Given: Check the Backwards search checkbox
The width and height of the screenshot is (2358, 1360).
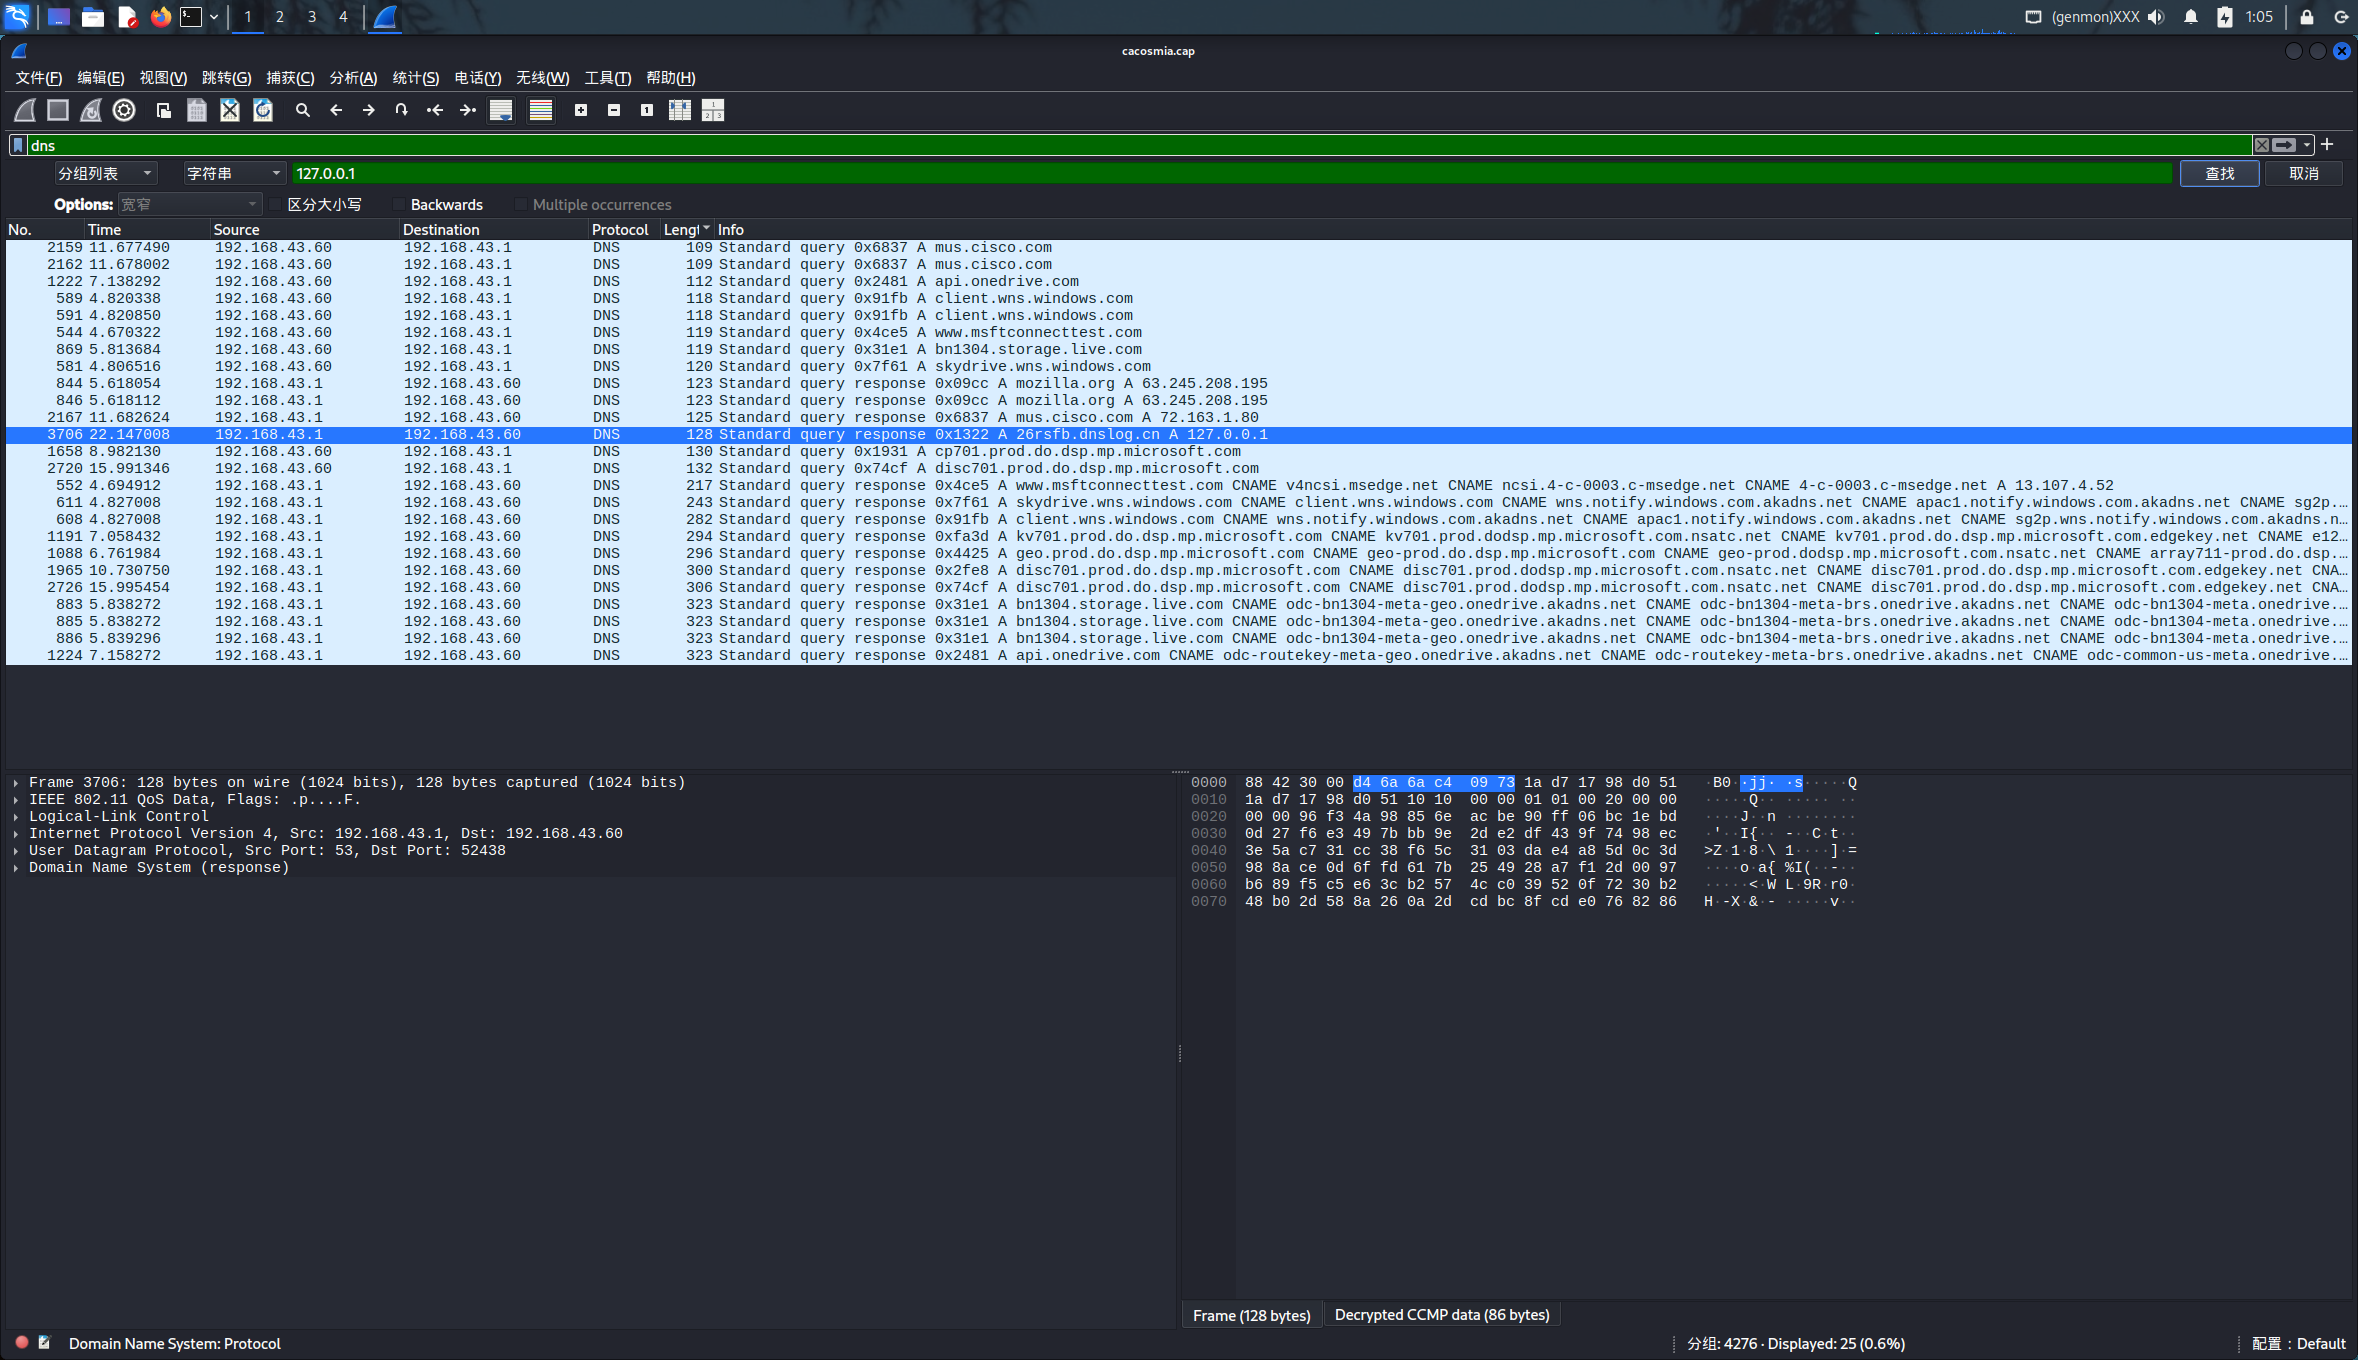Looking at the screenshot, I should [x=399, y=205].
